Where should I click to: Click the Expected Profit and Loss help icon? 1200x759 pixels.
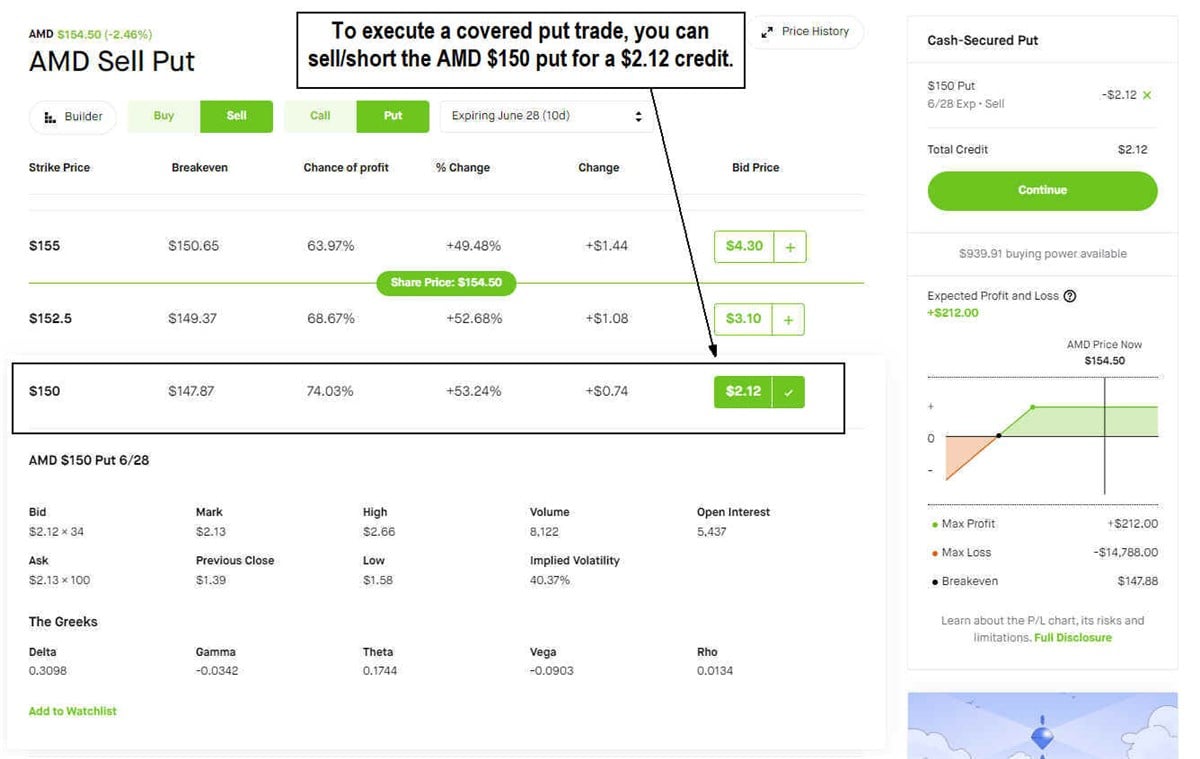point(1070,296)
